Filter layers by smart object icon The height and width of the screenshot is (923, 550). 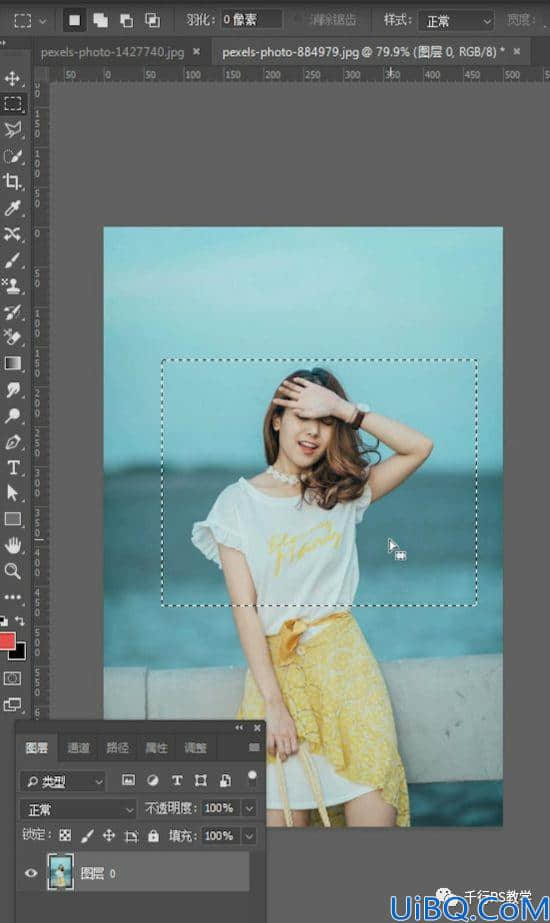pos(225,780)
